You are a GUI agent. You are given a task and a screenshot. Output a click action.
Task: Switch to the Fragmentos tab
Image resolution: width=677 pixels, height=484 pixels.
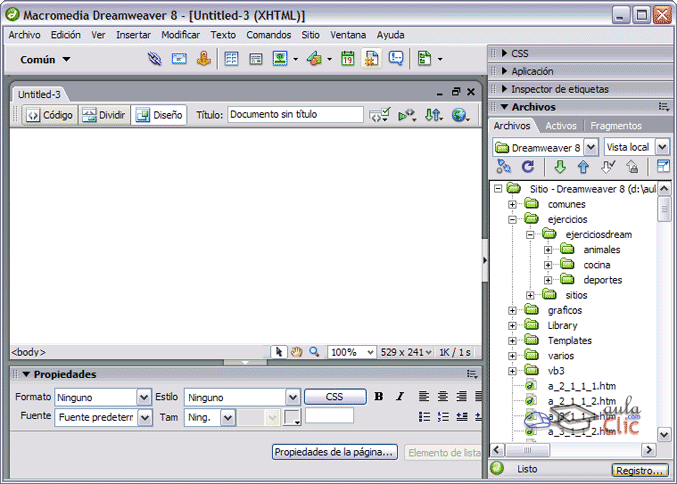[x=616, y=126]
